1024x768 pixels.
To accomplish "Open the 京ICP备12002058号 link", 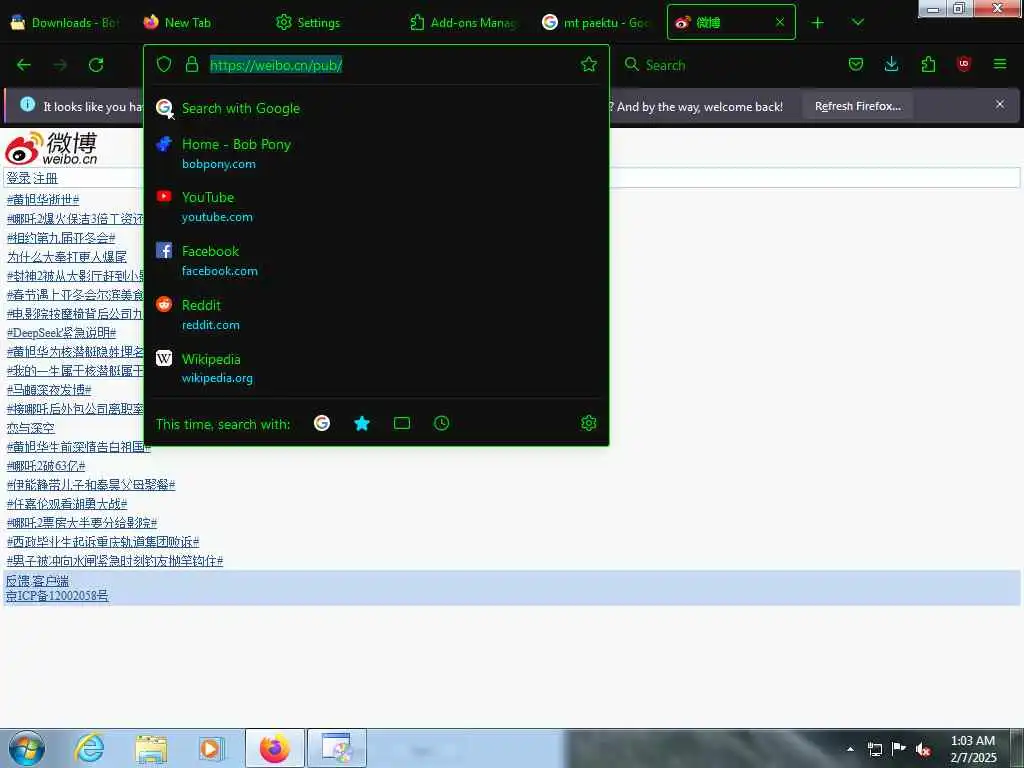I will (57, 596).
